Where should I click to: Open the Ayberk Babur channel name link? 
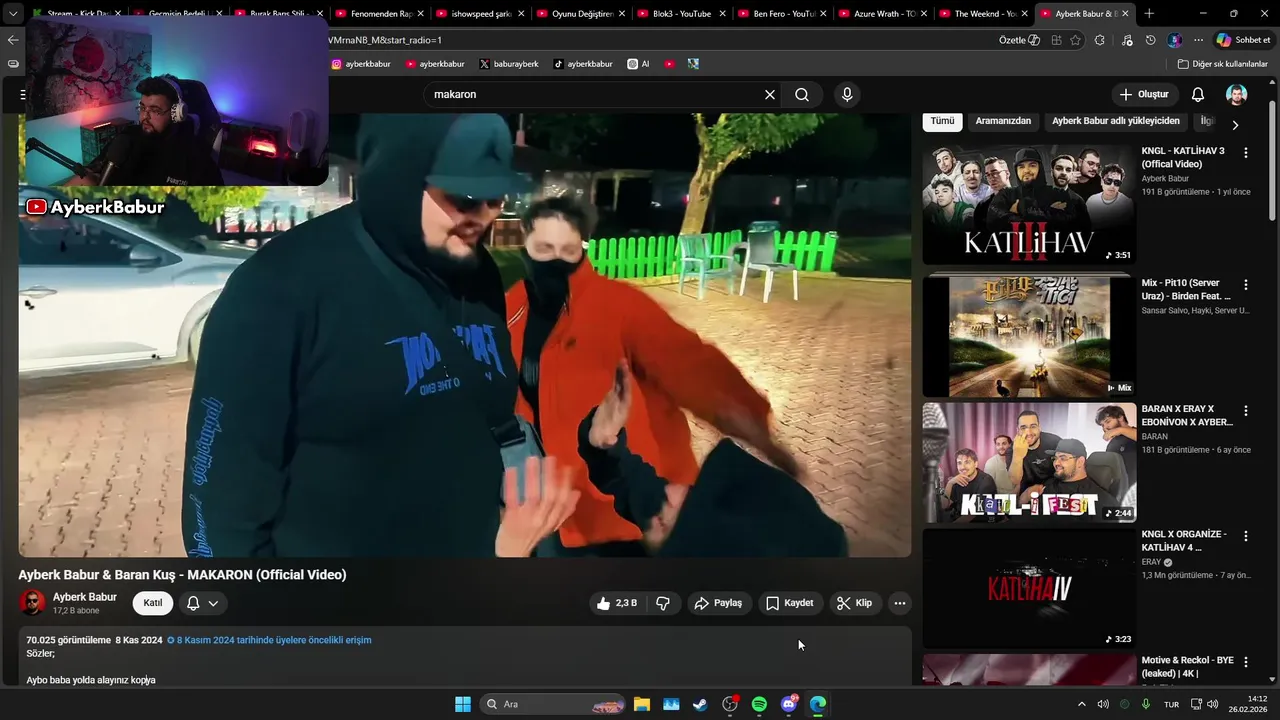[x=85, y=597]
